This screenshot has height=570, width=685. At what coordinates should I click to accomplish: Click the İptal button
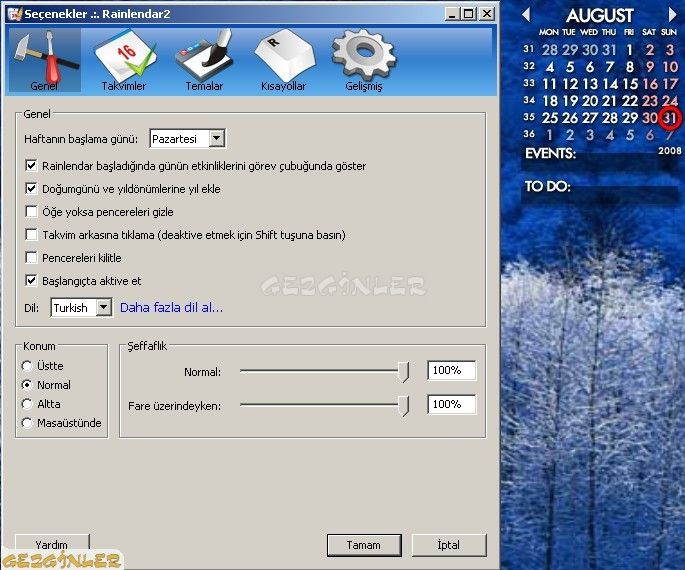point(449,545)
